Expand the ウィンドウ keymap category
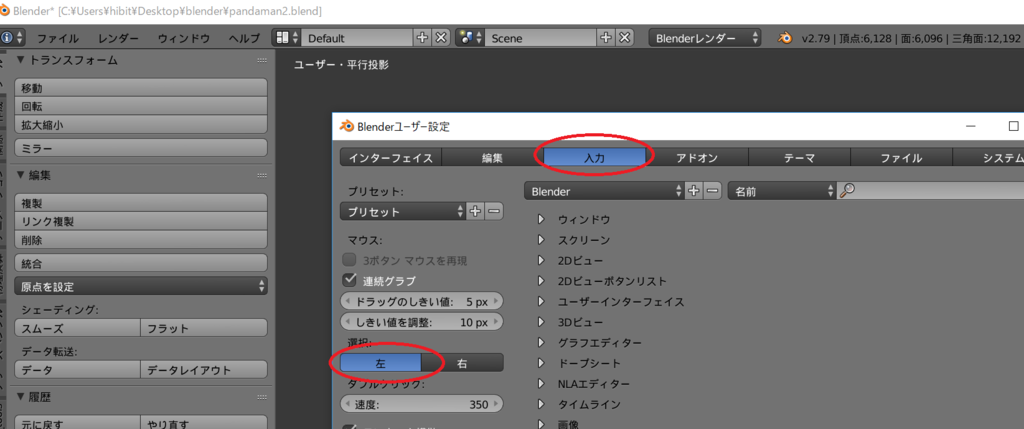Image resolution: width=1024 pixels, height=429 pixels. pos(541,219)
